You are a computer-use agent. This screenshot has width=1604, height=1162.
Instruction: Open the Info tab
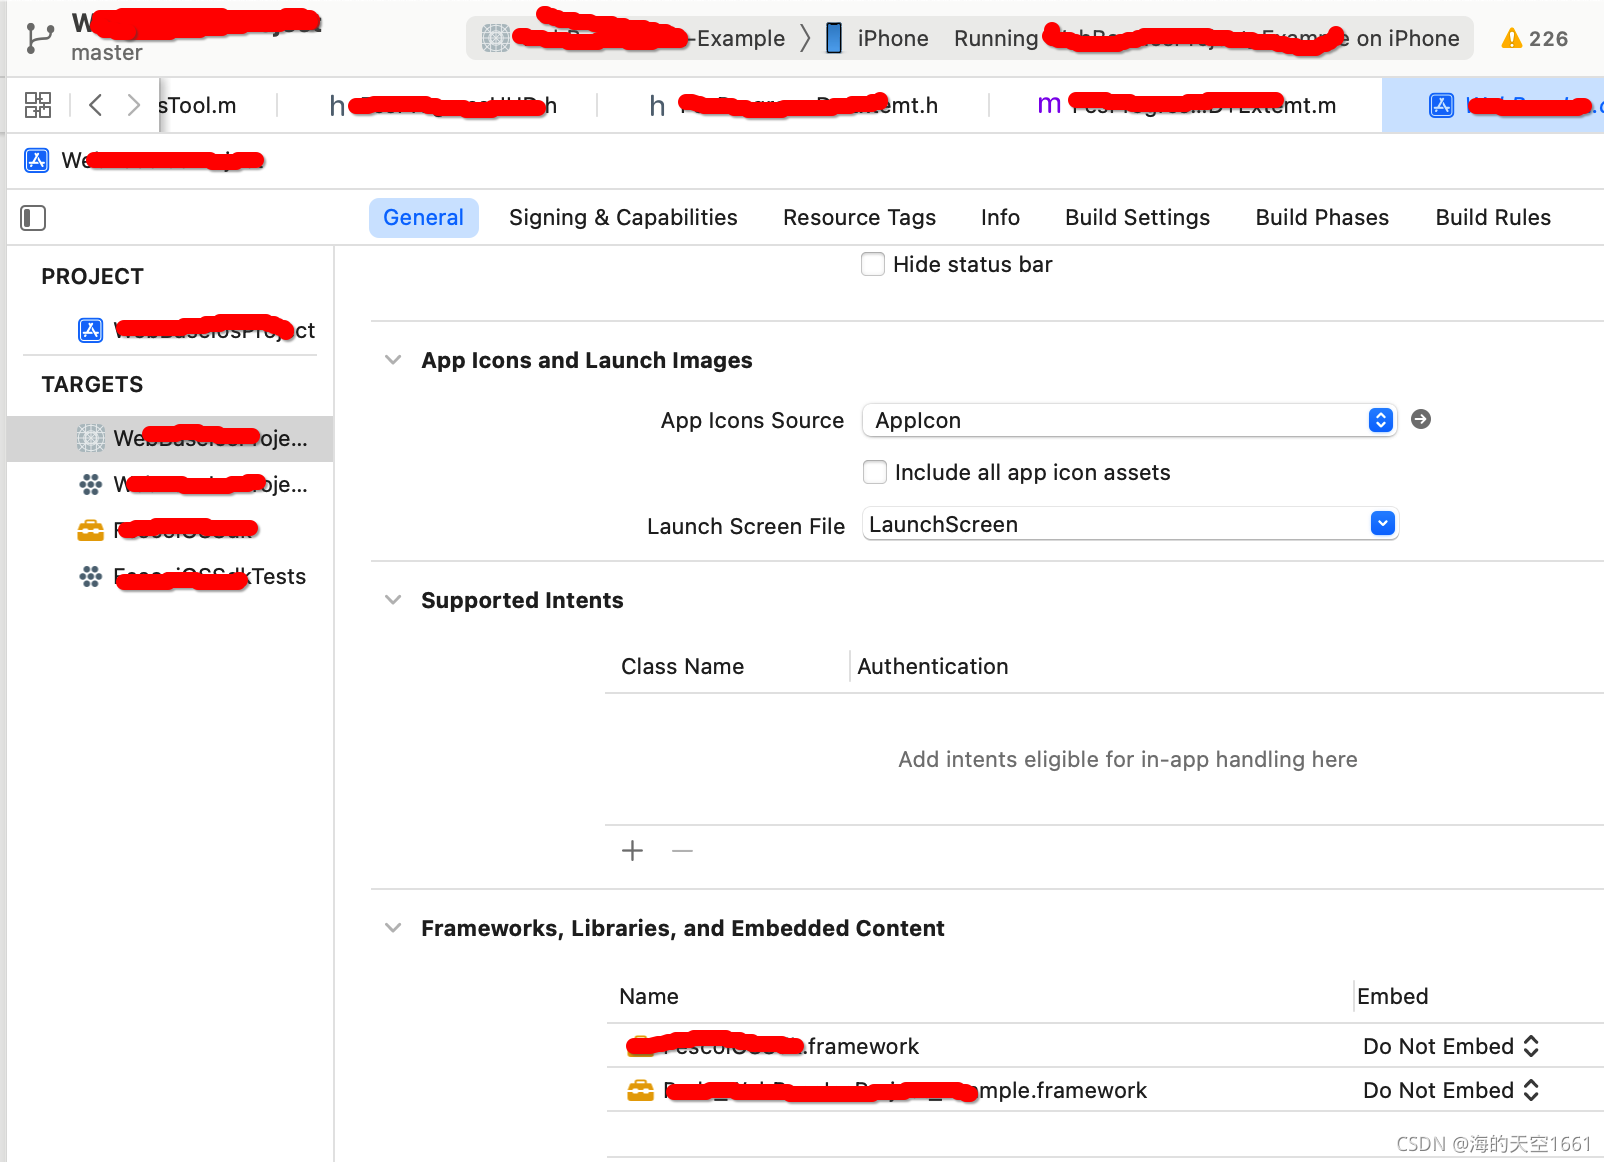pyautogui.click(x=1000, y=218)
